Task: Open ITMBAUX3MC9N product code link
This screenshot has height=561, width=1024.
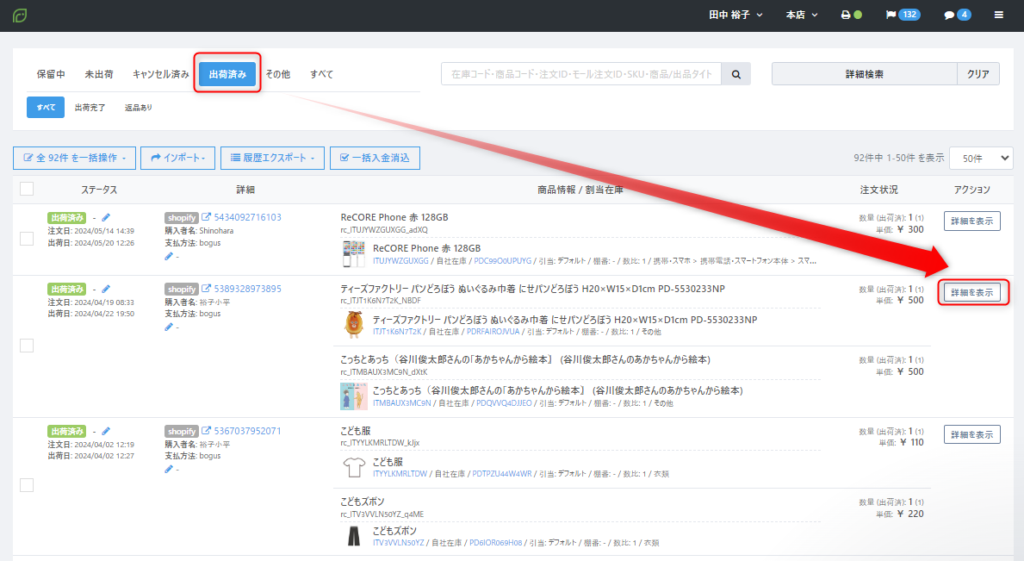Action: 402,404
